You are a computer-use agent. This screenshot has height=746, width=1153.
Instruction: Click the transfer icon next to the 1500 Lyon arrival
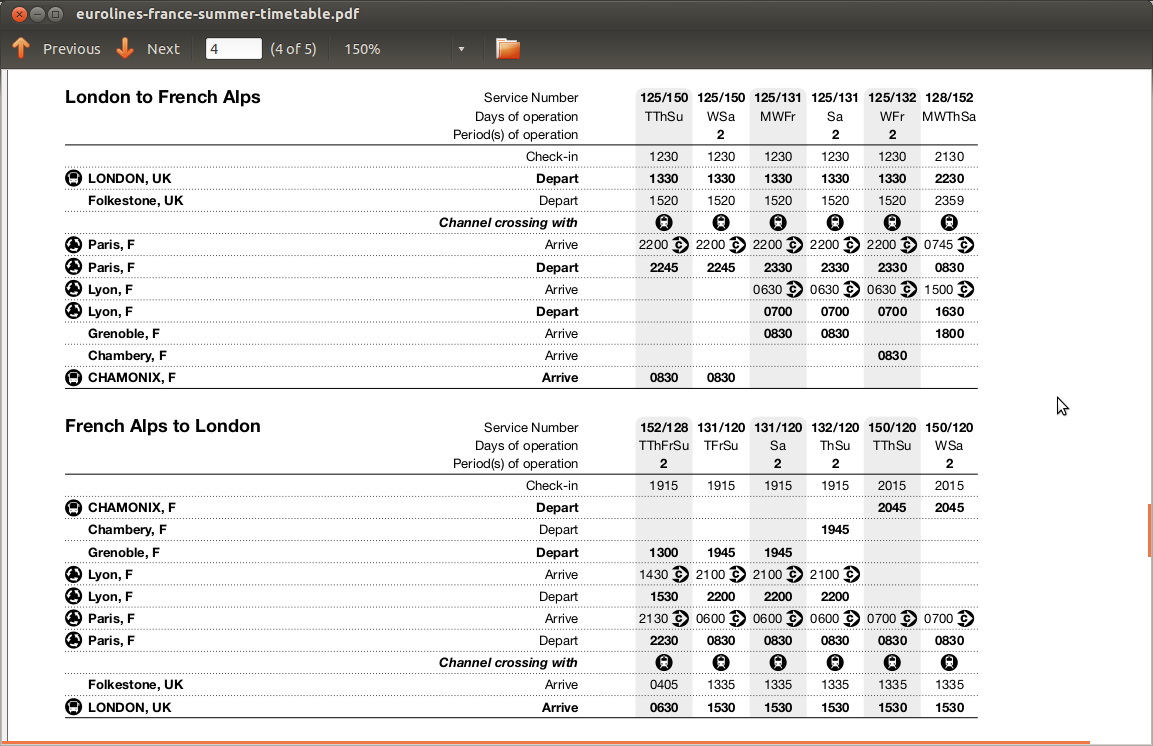tap(966, 289)
